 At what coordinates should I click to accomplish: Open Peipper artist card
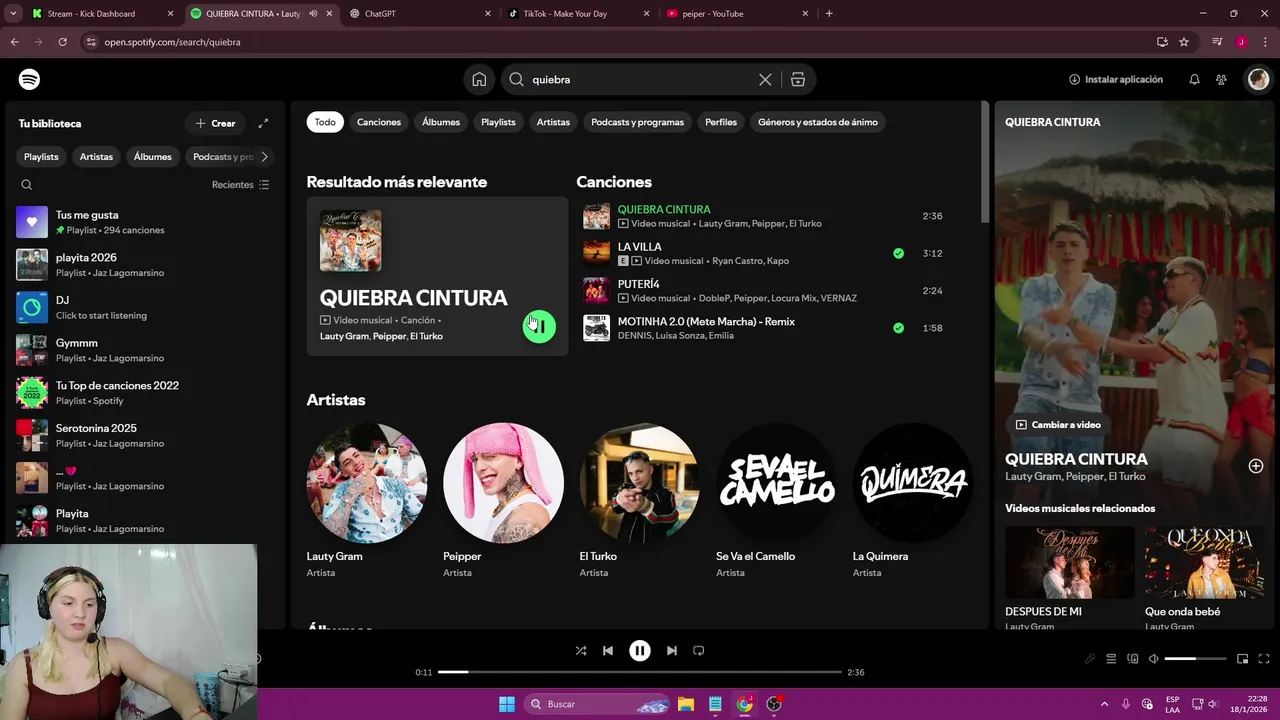[503, 499]
